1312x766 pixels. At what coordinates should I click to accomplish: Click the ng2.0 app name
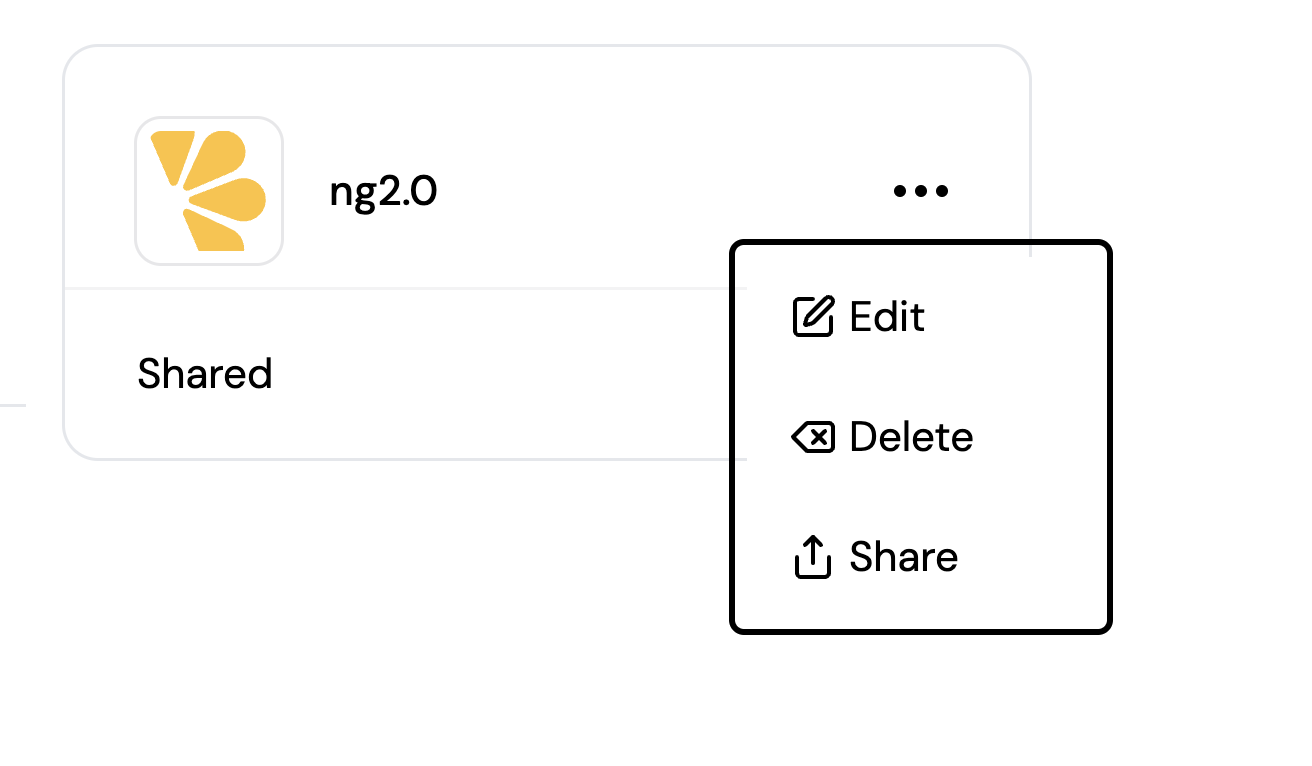point(383,191)
